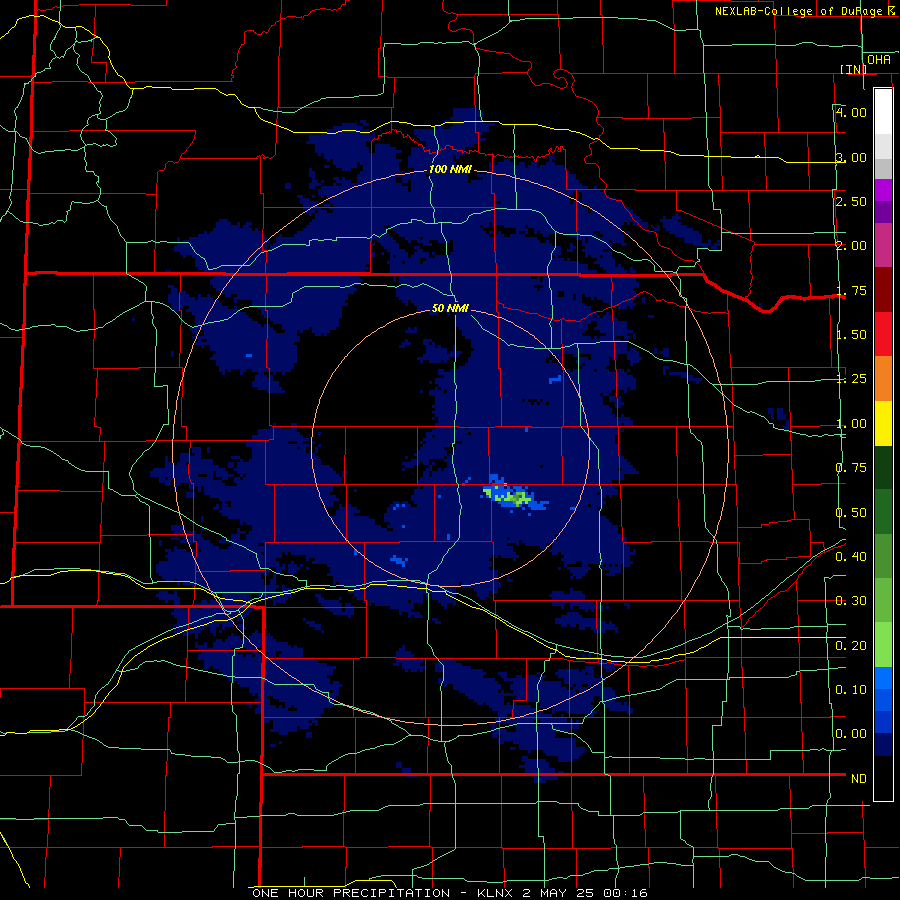The height and width of the screenshot is (900, 900).
Task: Click the 0.00 legend value
Action: point(851,734)
